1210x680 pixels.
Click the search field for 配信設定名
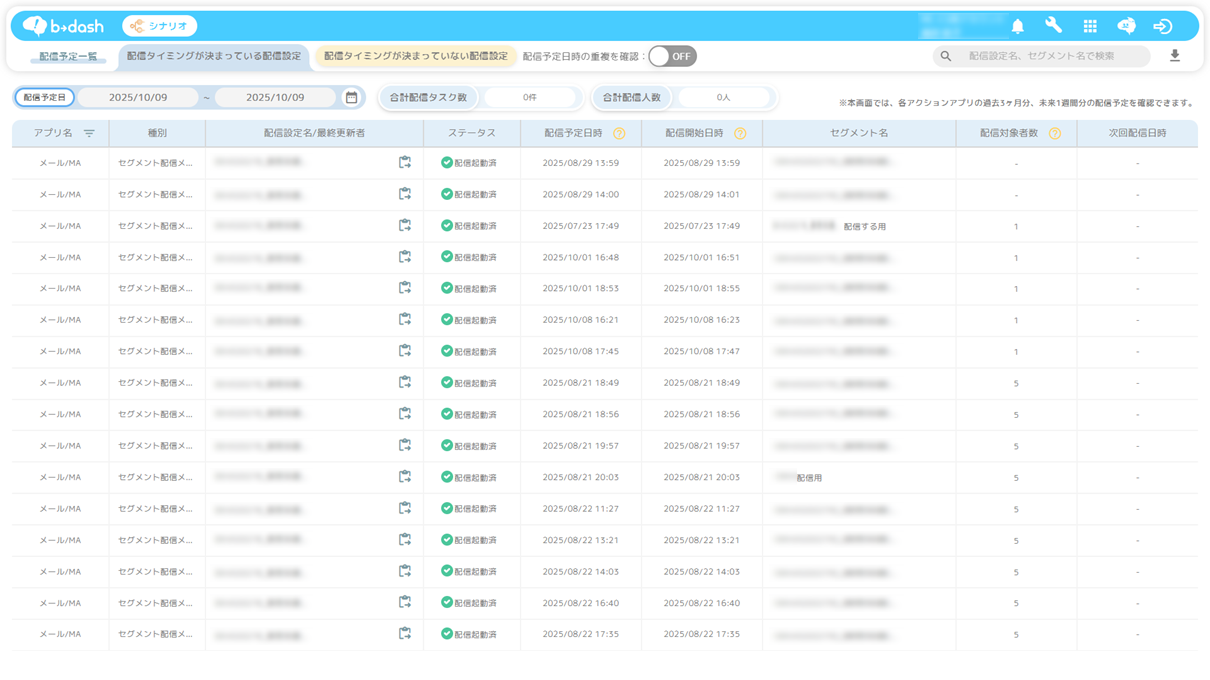(x=1050, y=56)
